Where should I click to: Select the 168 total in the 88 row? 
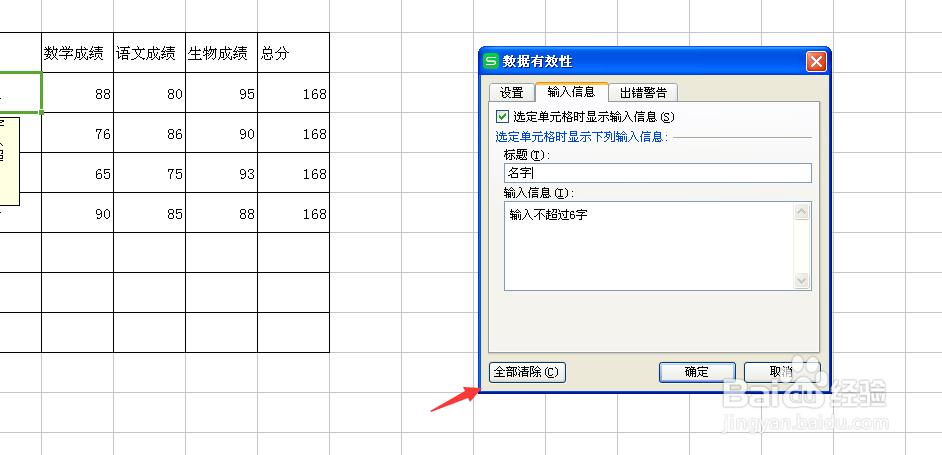pyautogui.click(x=294, y=93)
